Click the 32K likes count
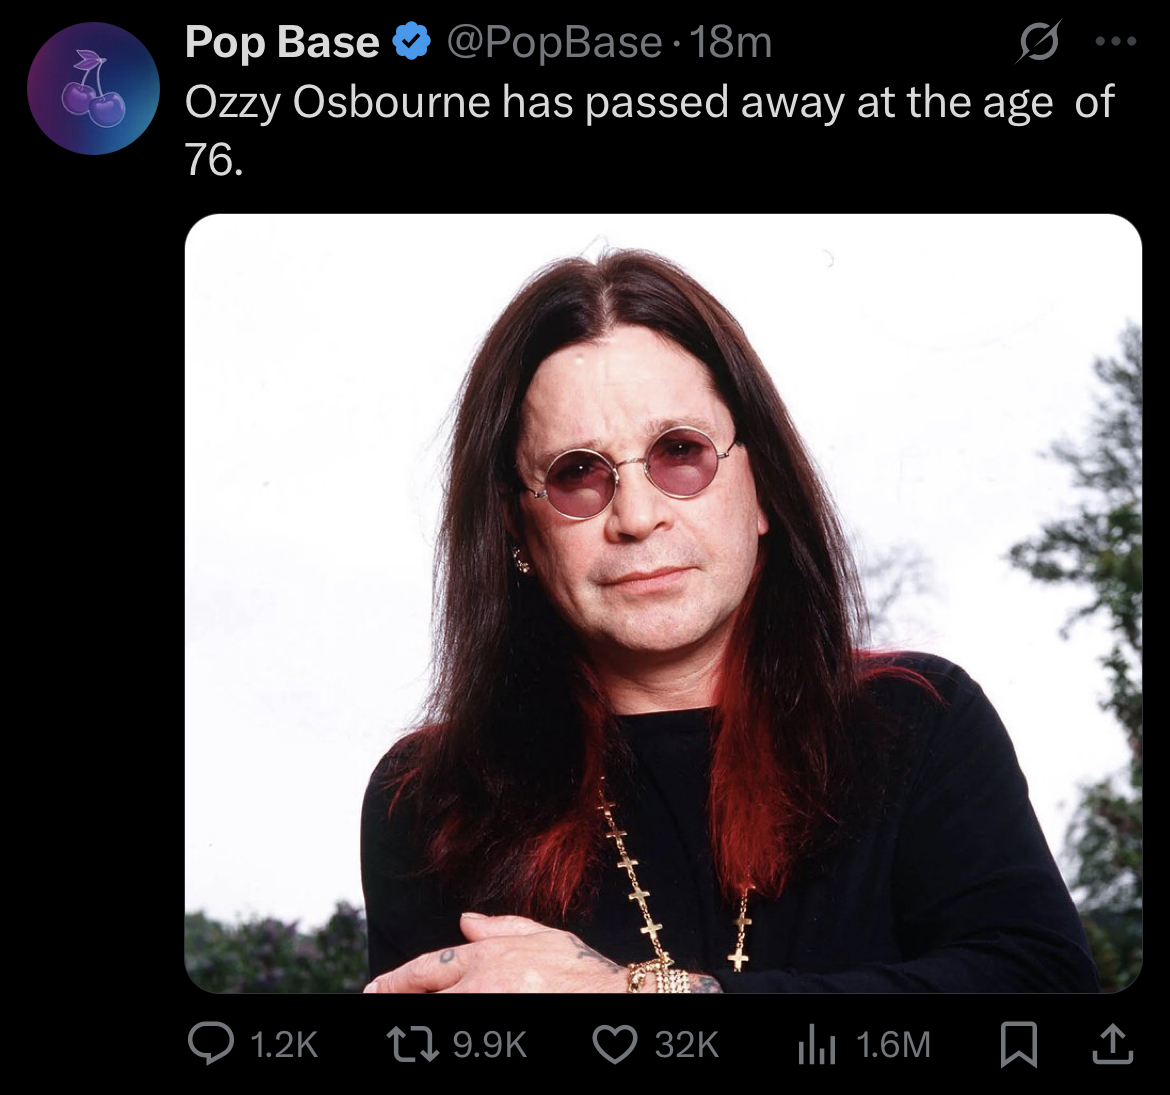The image size is (1170, 1095). (x=687, y=1045)
